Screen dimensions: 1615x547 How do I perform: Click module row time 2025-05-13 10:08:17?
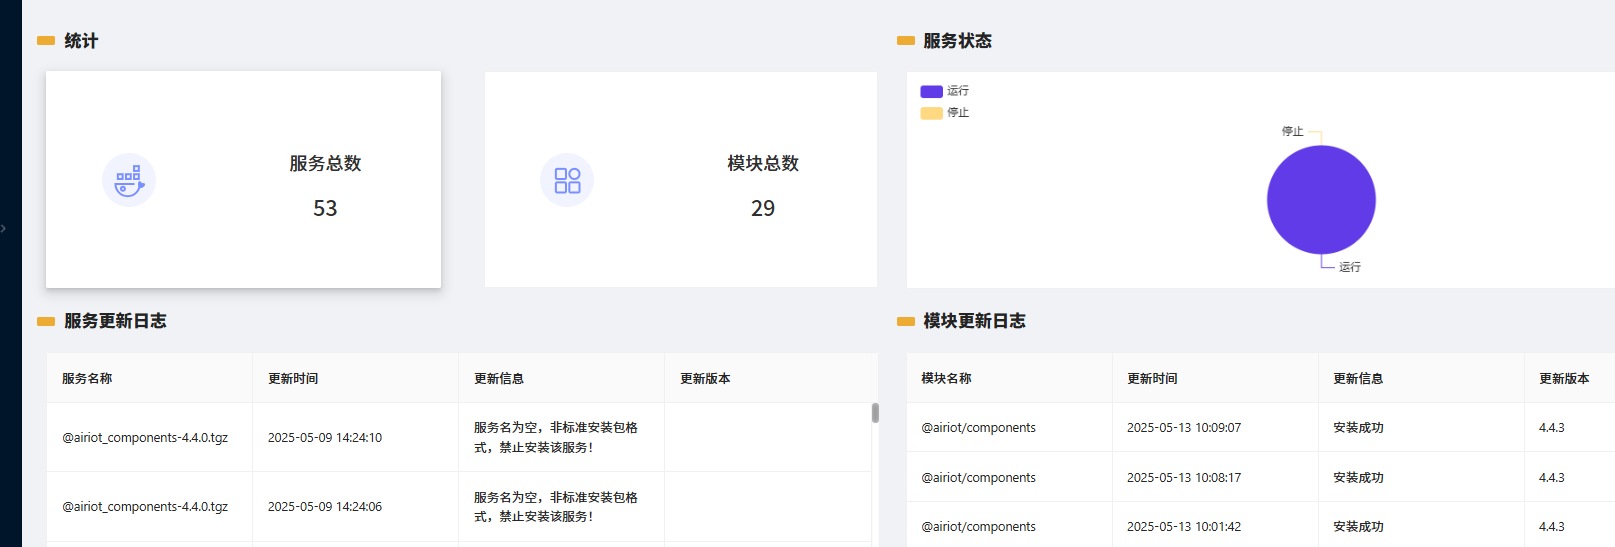1184,478
